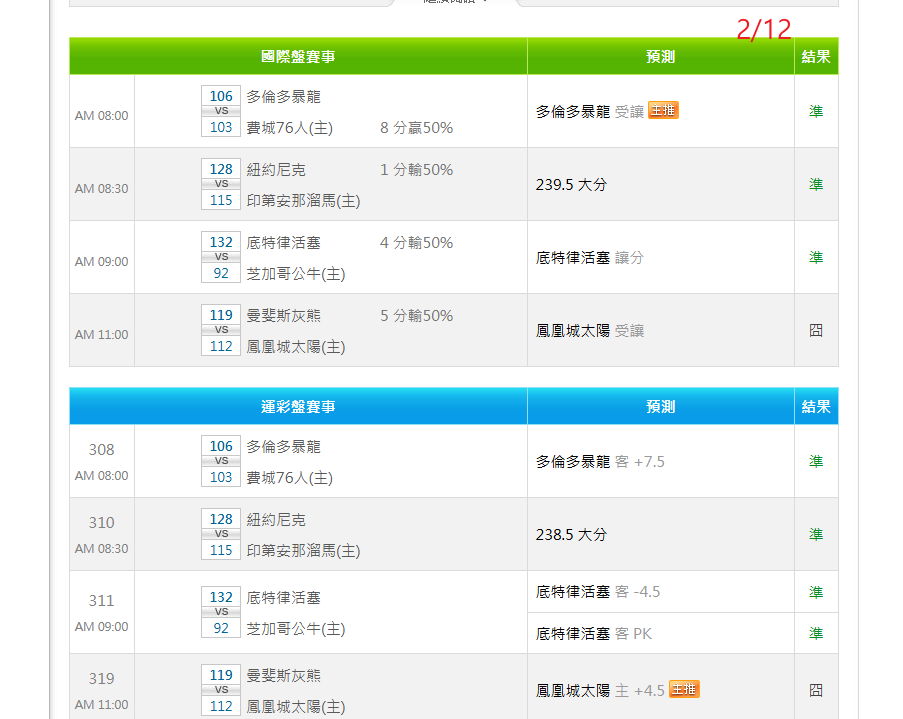Click the VS icon for 底特律活塞 in 國際盤賽事
This screenshot has width=903, height=719.
[x=221, y=257]
